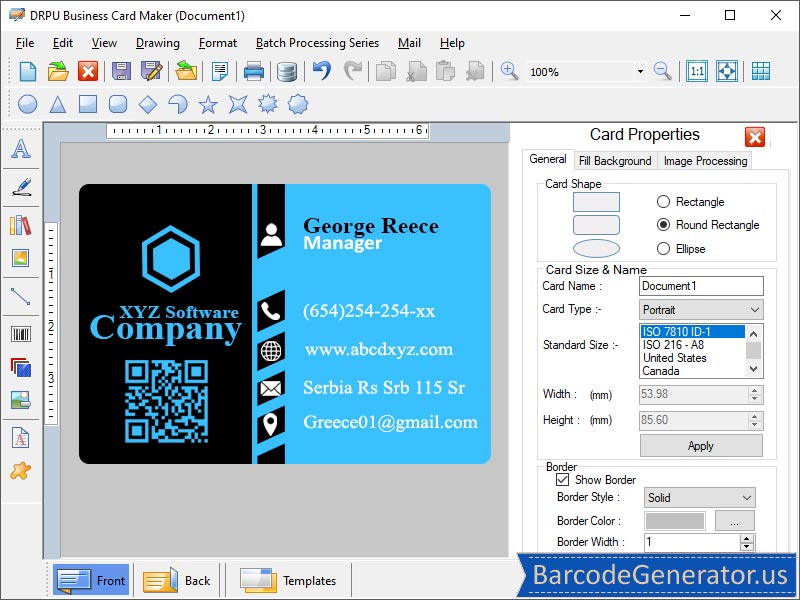The height and width of the screenshot is (600, 800).
Task: Switch to the Back card side
Action: [177, 580]
